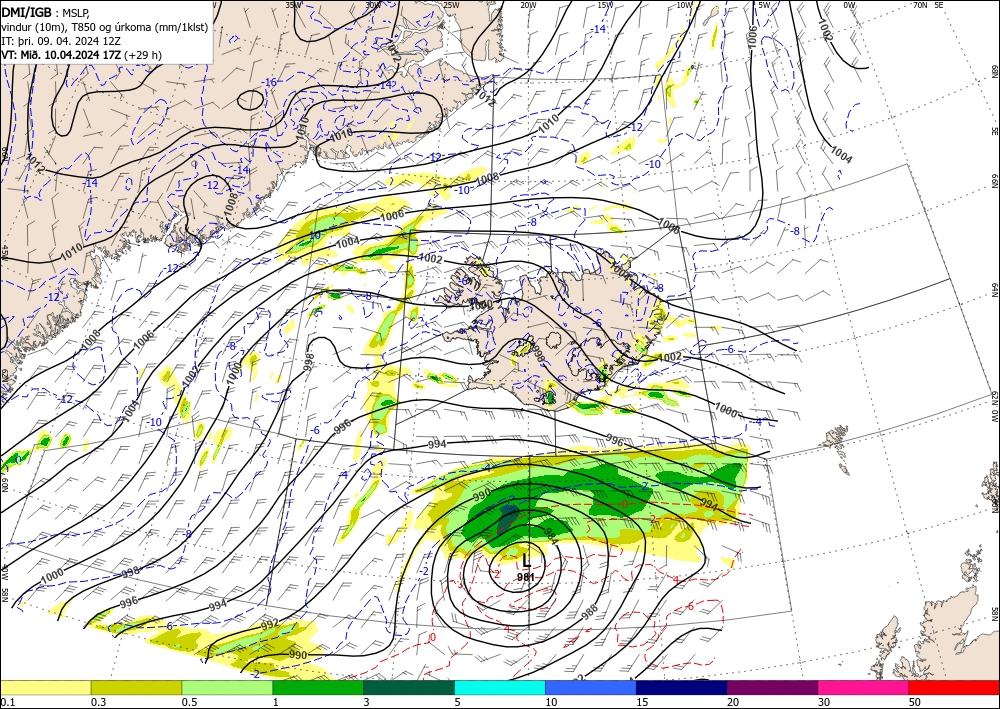The width and height of the screenshot is (1000, 709).
Task: Click the yellow 0.1–0.3 precipitation legend swatch
Action: pyautogui.click(x=46, y=687)
